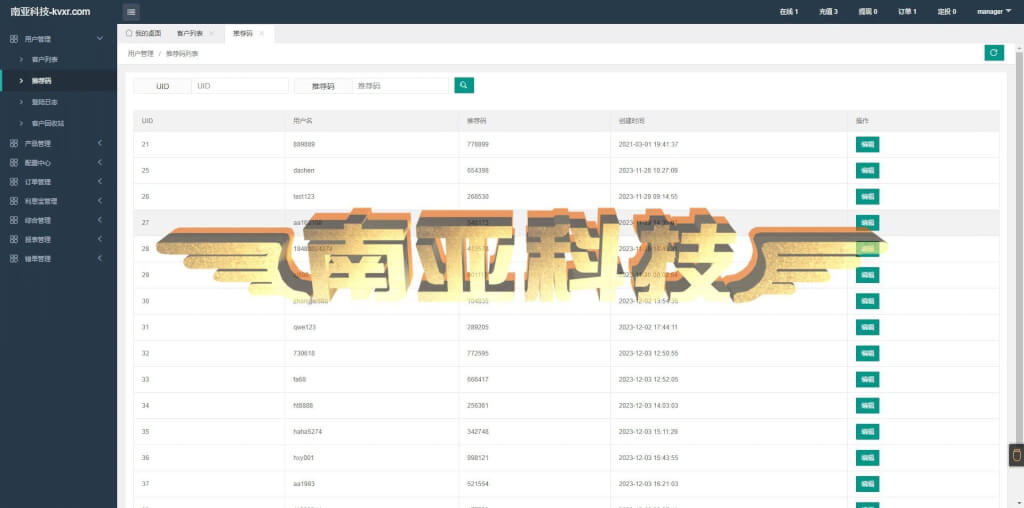Screen dimensions: 1024x508
Task: Click the grid icon beside 用户管理
Action: pyautogui.click(x=14, y=39)
